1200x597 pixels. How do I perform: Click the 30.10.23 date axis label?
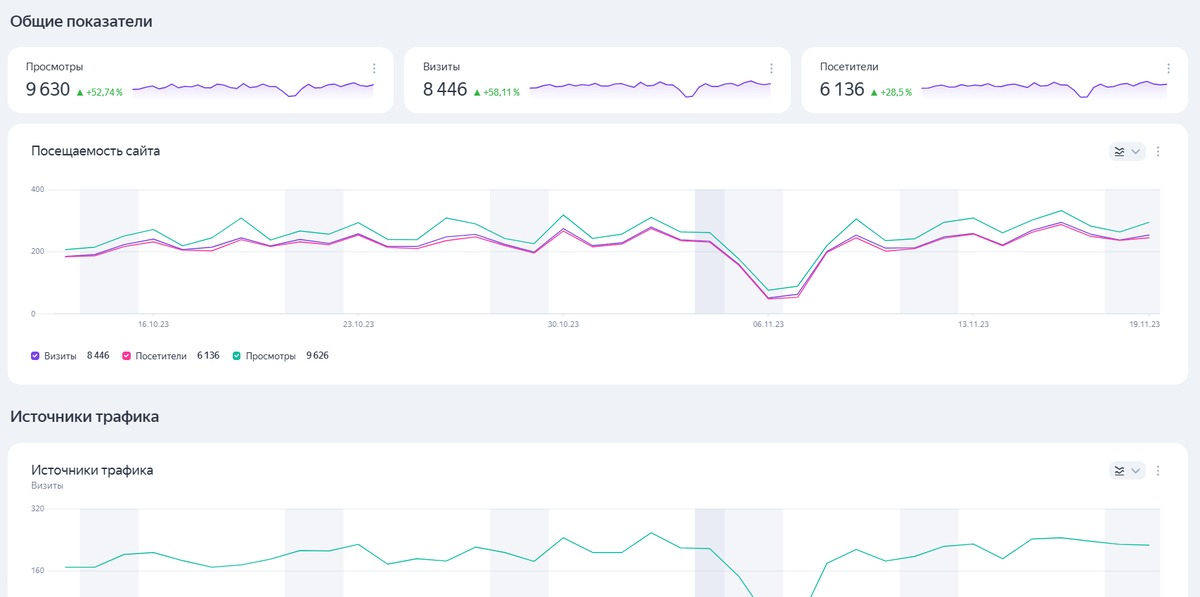click(x=563, y=324)
